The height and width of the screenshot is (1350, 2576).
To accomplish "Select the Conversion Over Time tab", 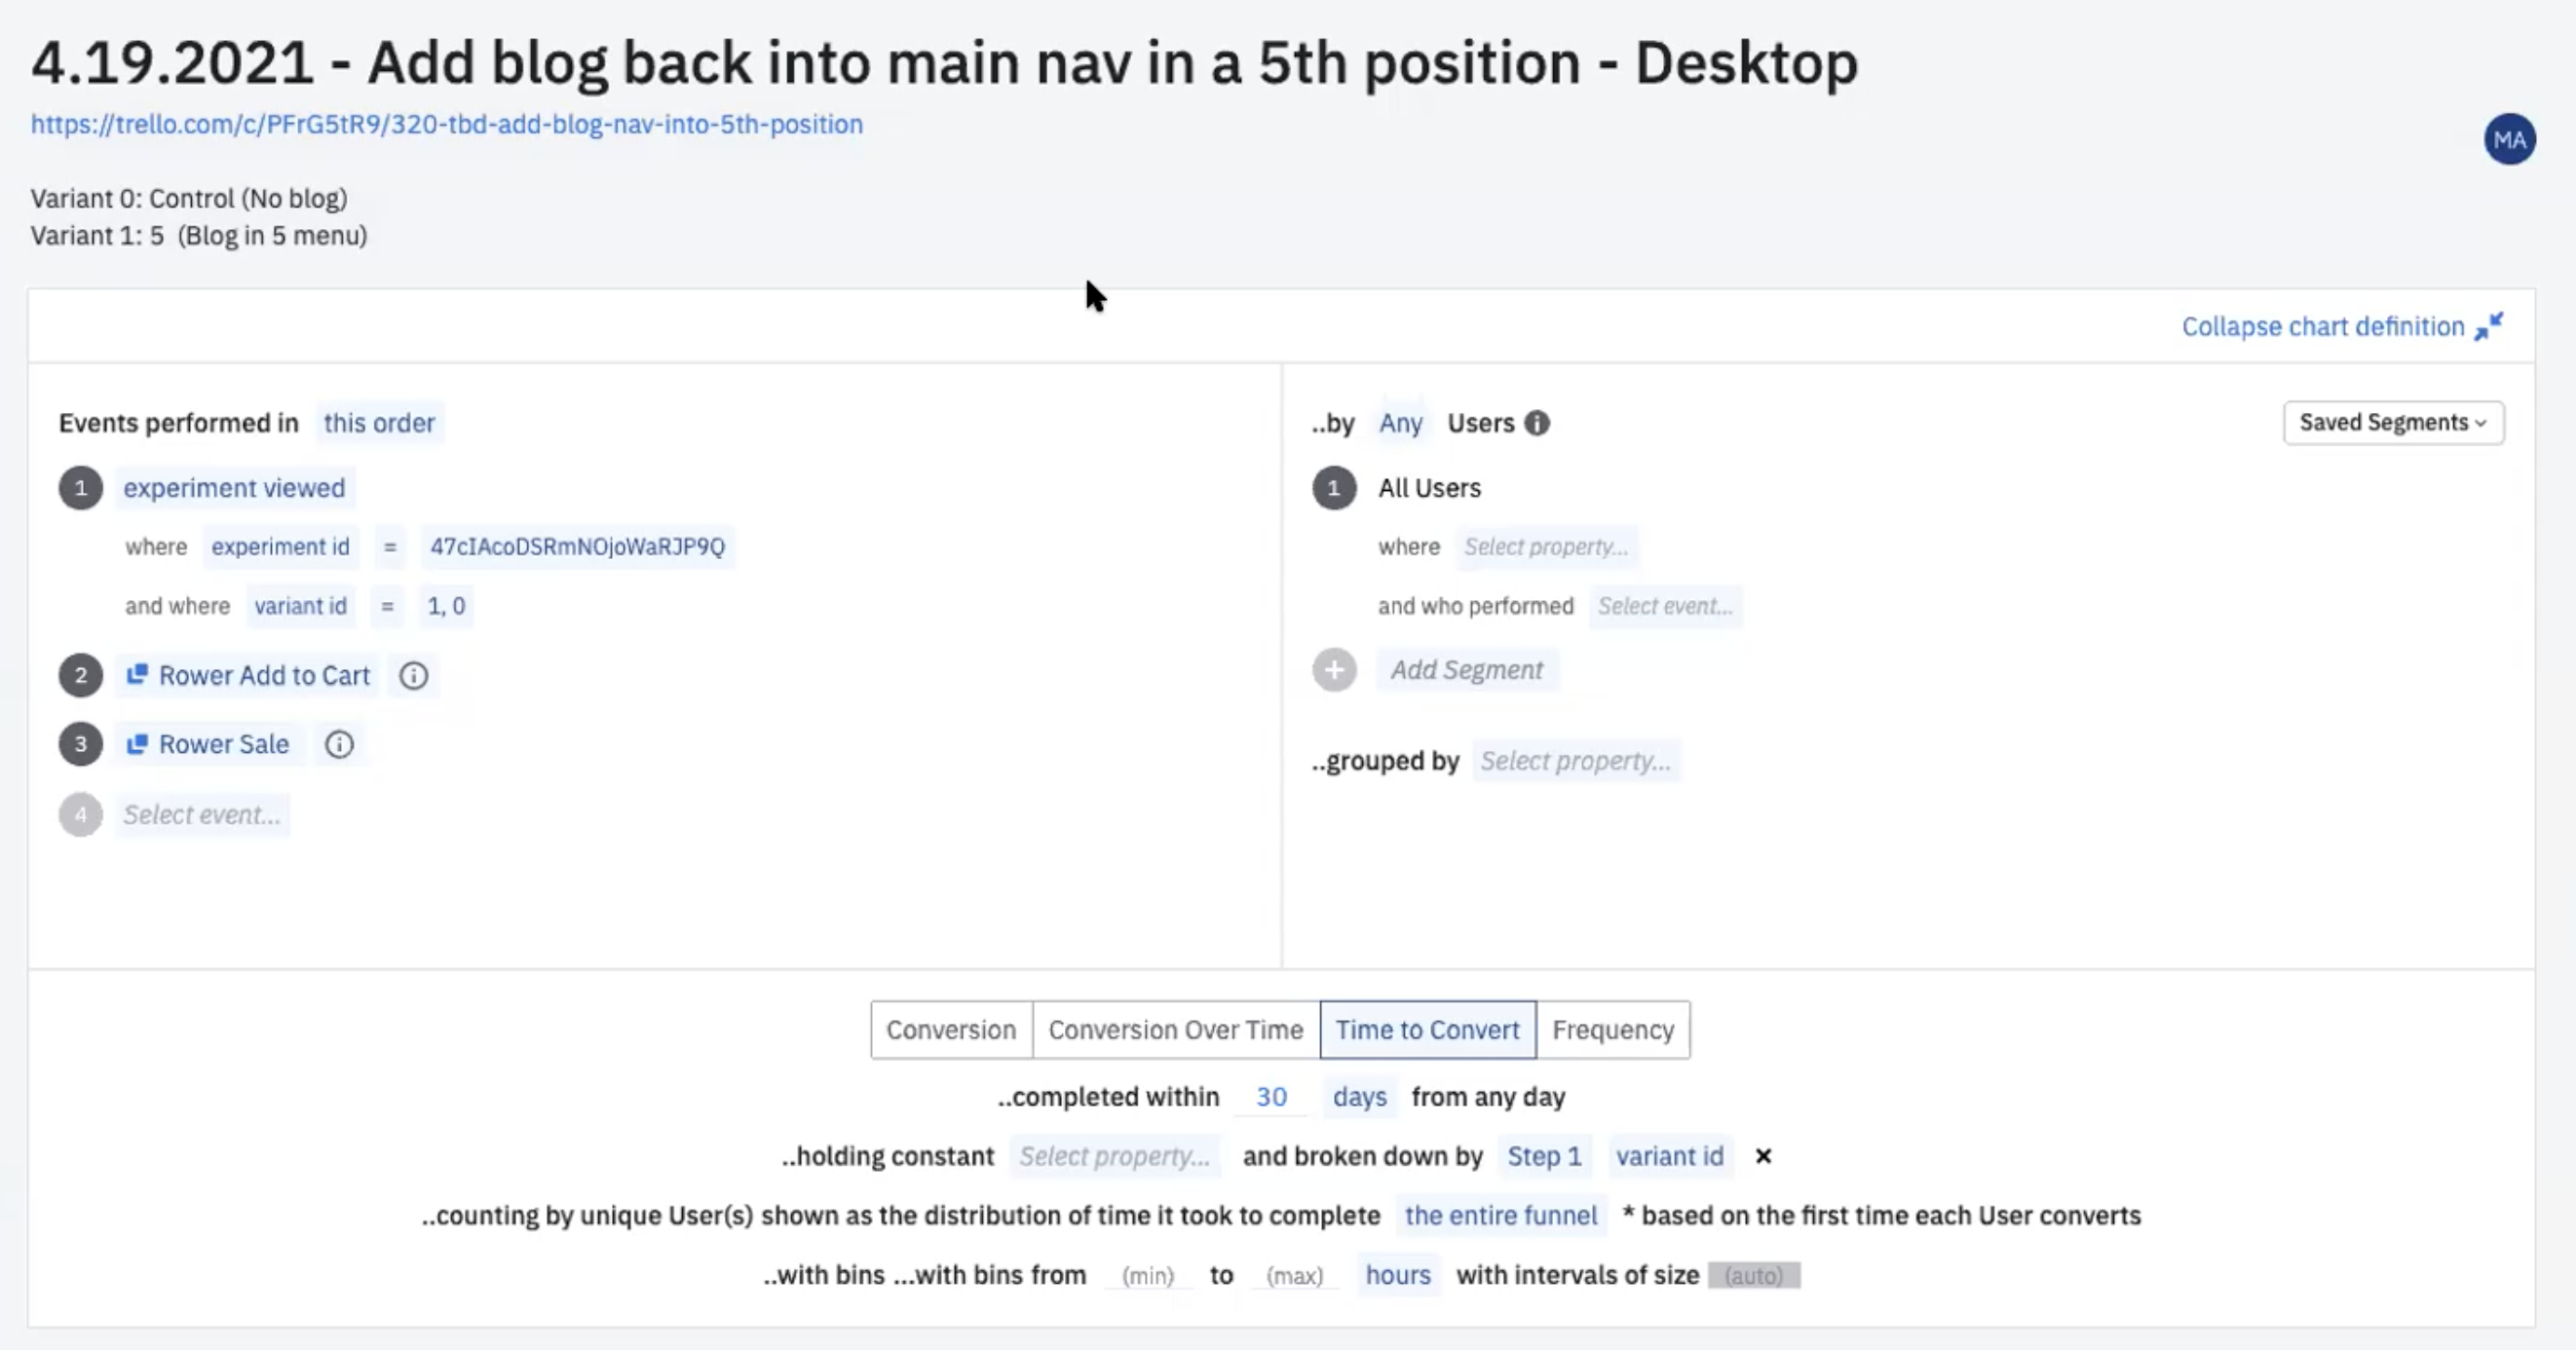I will (x=1175, y=1030).
